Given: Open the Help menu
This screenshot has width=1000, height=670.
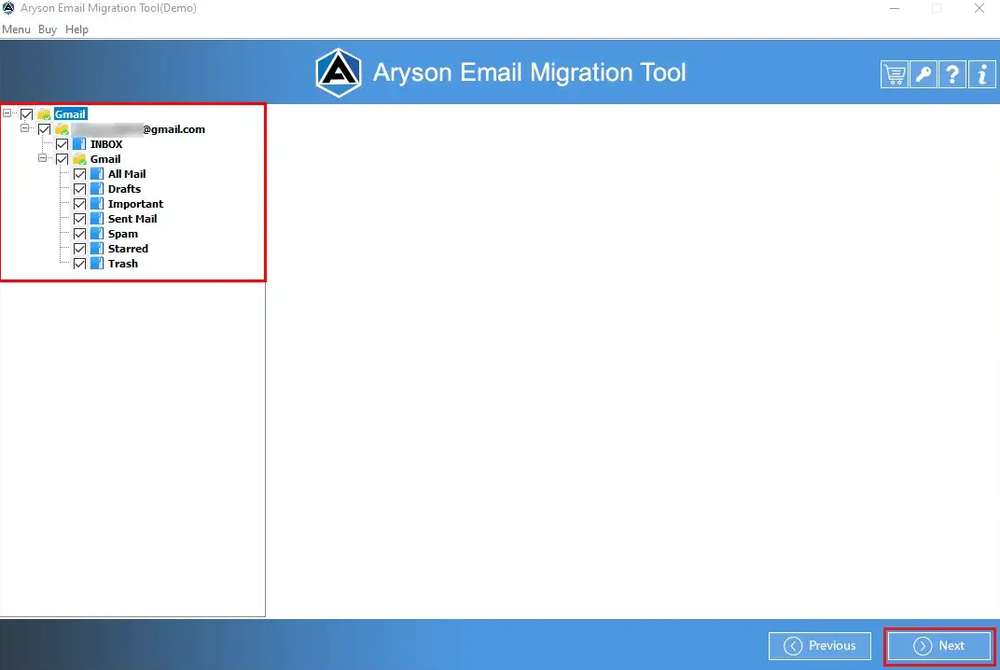Looking at the screenshot, I should [77, 29].
